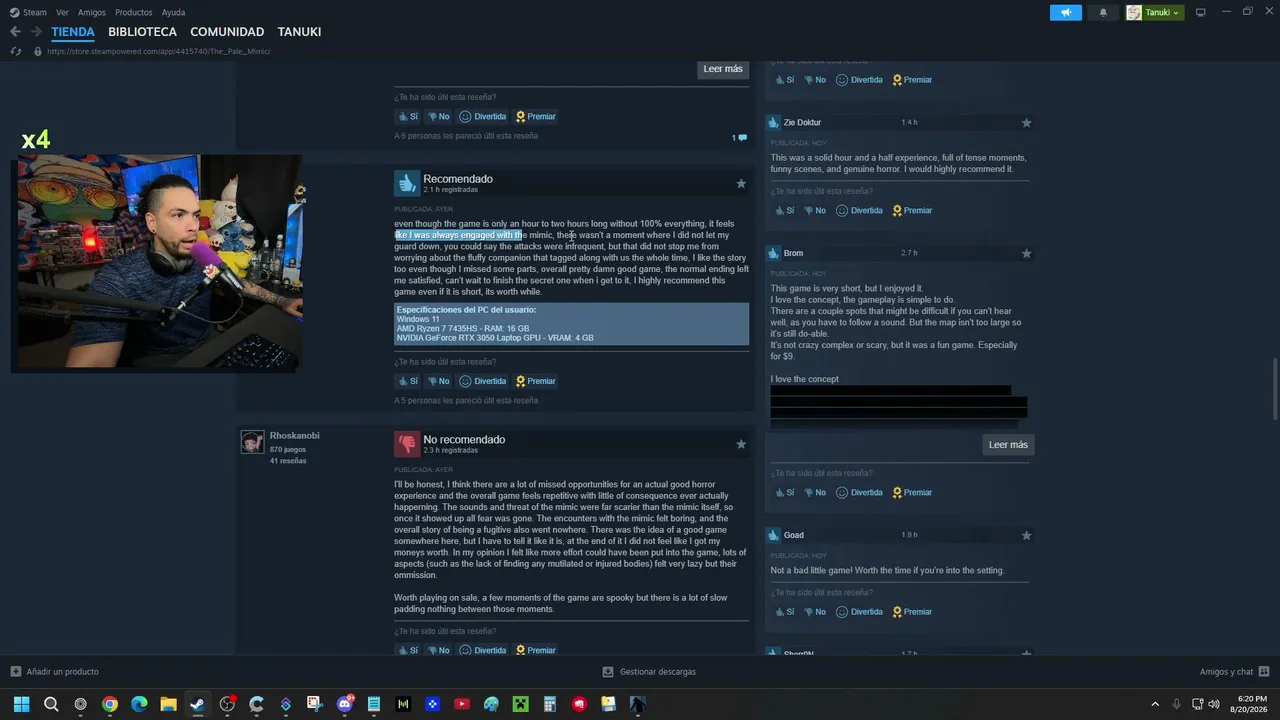The width and height of the screenshot is (1280, 720).
Task: Star Goad's review
Action: [1026, 536]
